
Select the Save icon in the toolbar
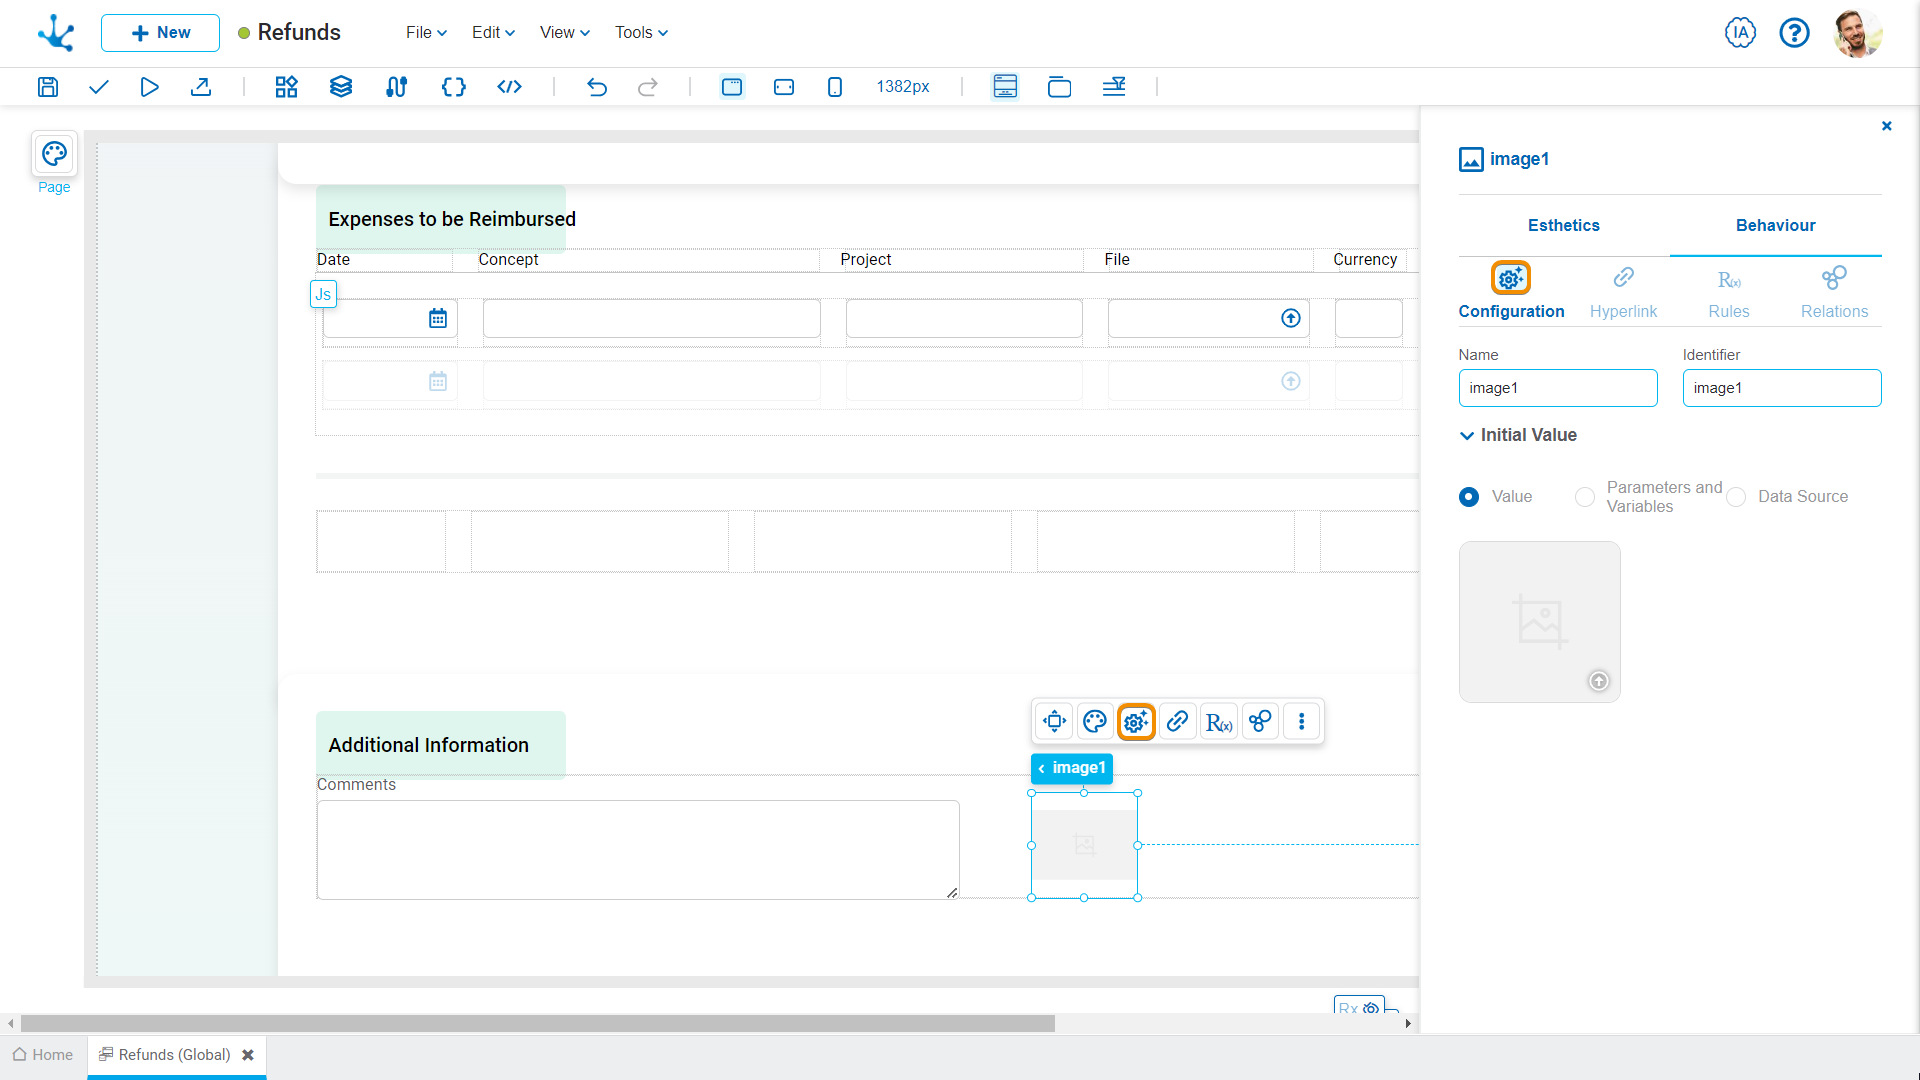(47, 87)
